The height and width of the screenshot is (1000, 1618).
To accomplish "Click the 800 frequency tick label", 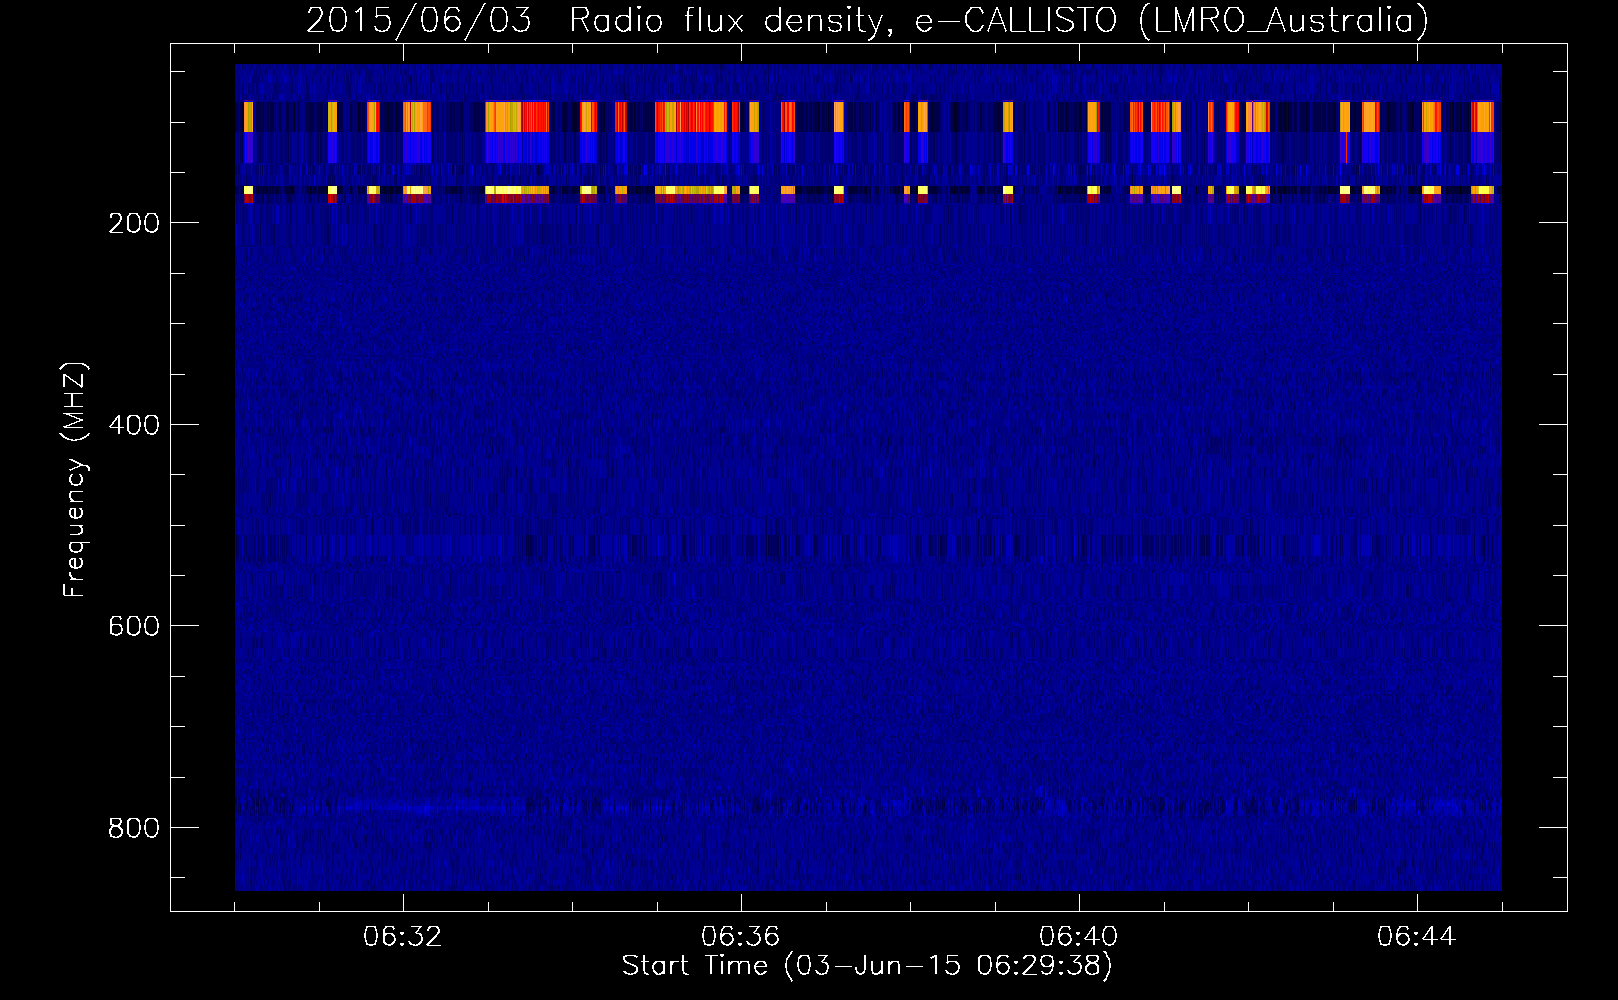I will pyautogui.click(x=134, y=828).
